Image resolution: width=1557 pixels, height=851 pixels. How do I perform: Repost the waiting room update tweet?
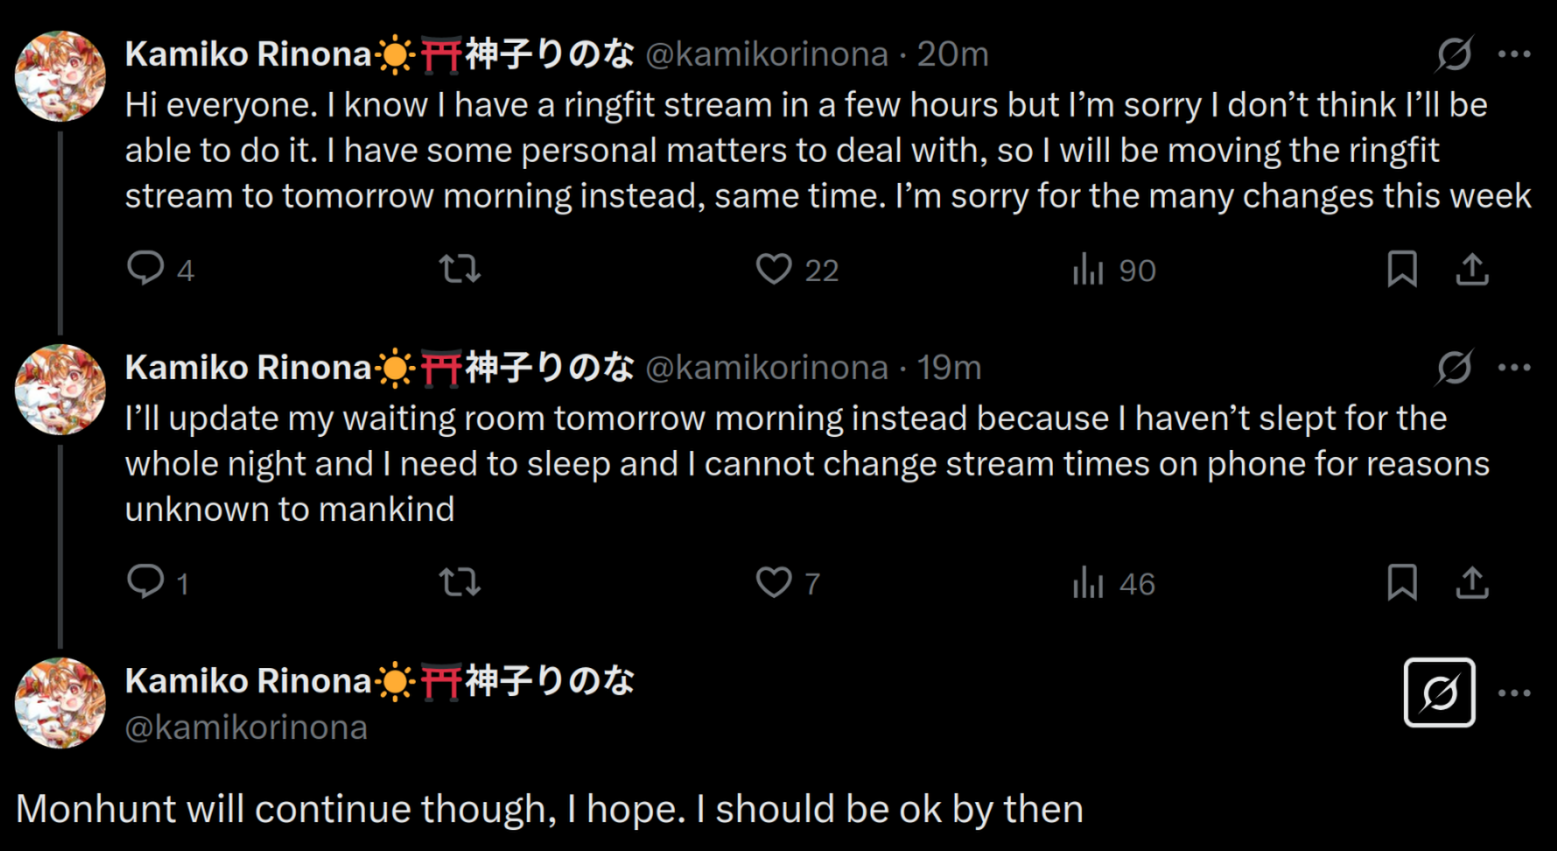(460, 581)
